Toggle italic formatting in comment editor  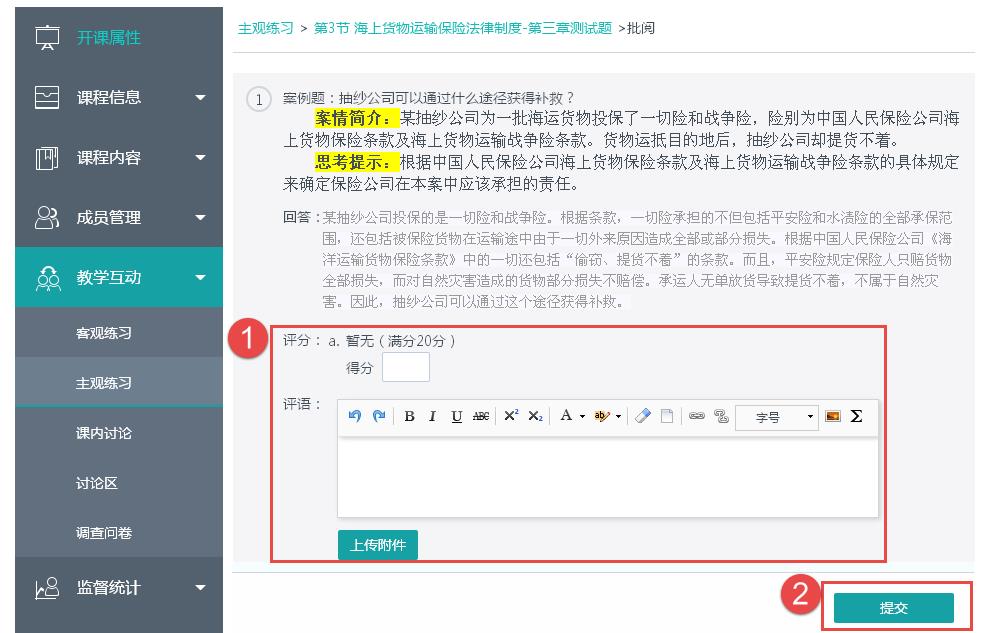(432, 417)
